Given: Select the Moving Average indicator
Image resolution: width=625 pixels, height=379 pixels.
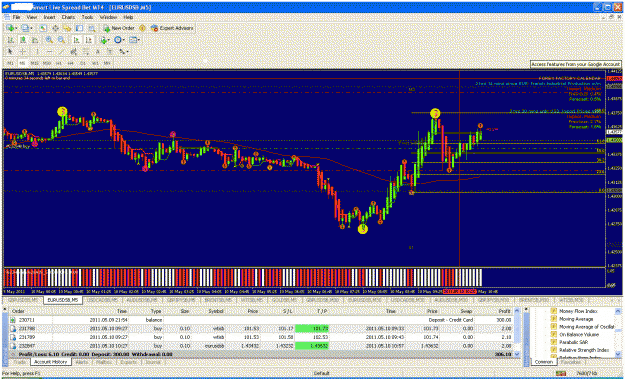Looking at the screenshot, I should coord(576,319).
